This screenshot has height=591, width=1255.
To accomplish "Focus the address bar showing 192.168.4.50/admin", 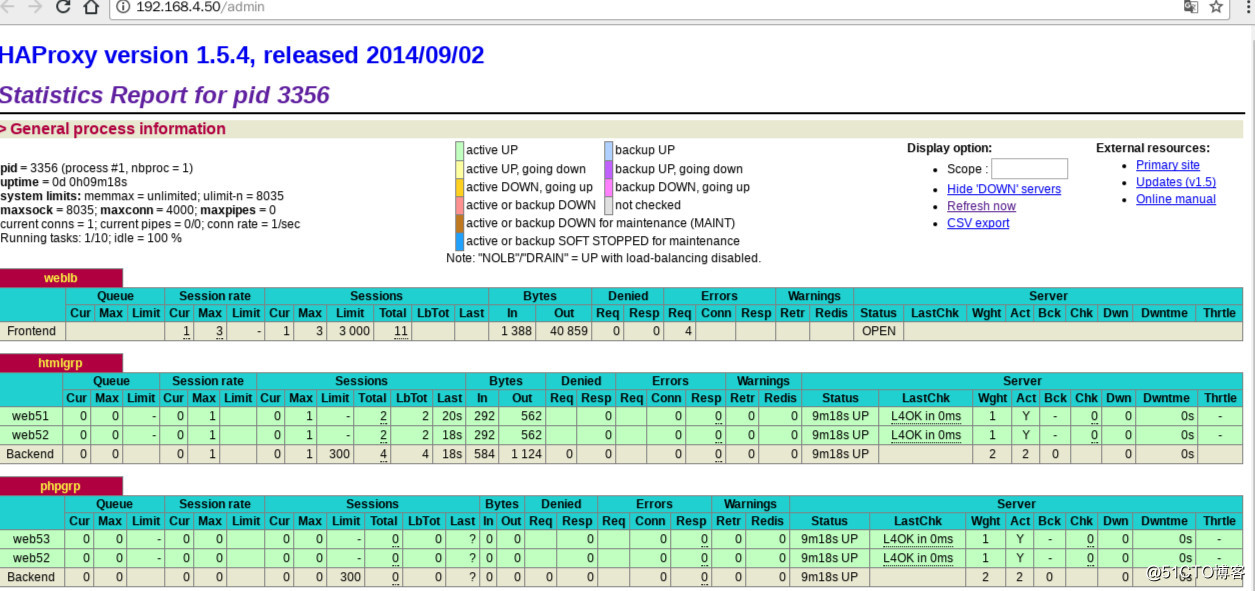I will pyautogui.click(x=640, y=7).
